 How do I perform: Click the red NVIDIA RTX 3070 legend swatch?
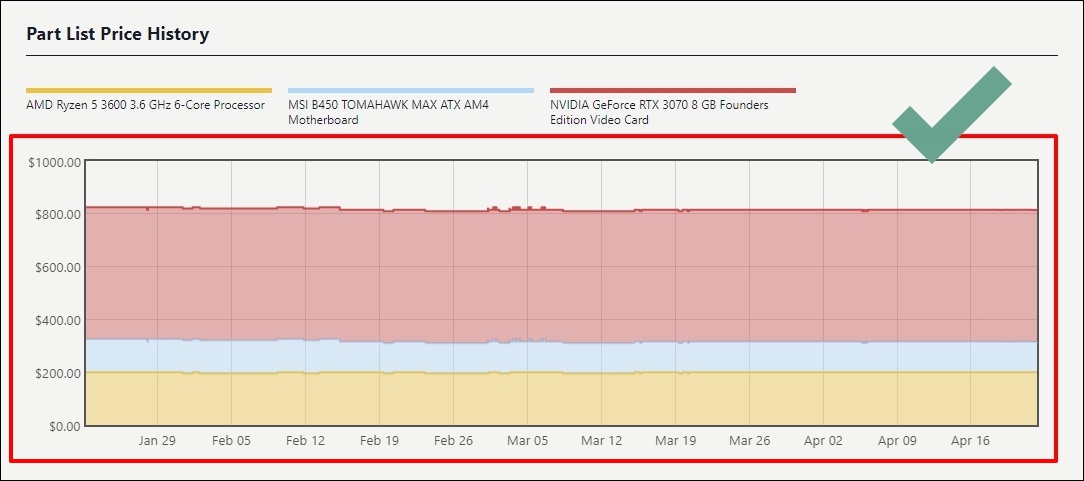(673, 91)
